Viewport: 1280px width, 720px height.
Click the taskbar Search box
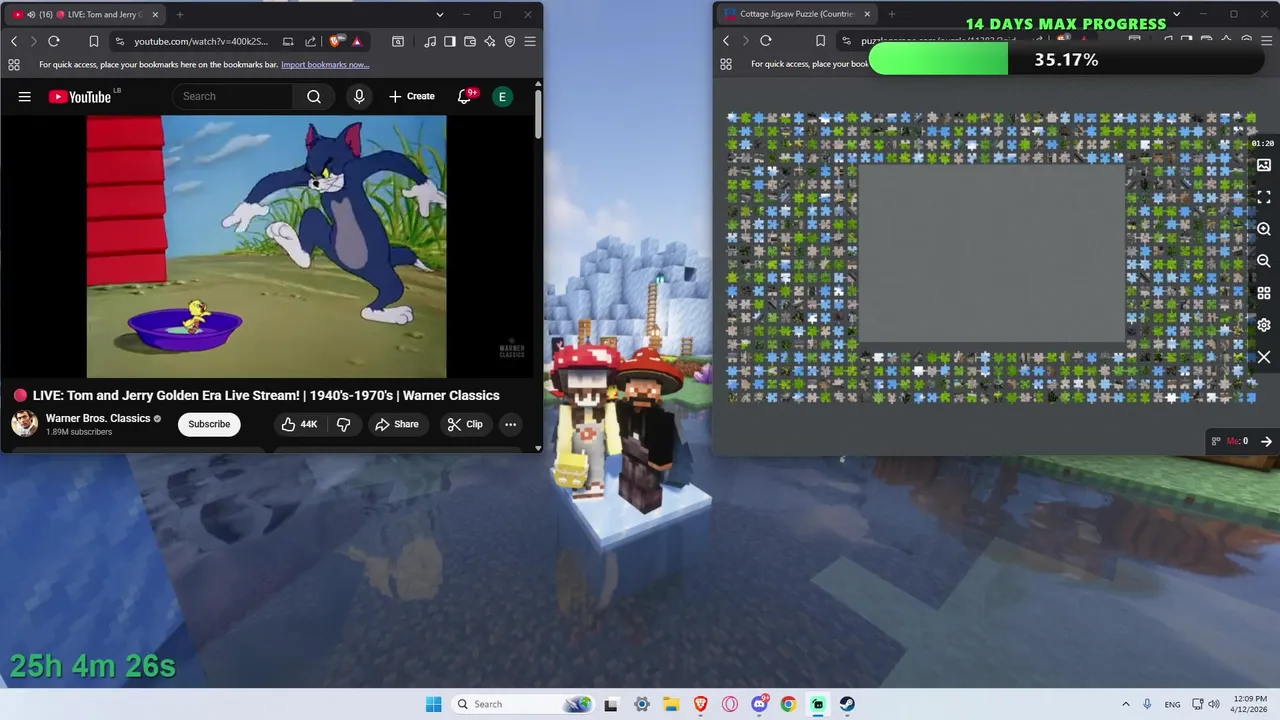point(522,704)
